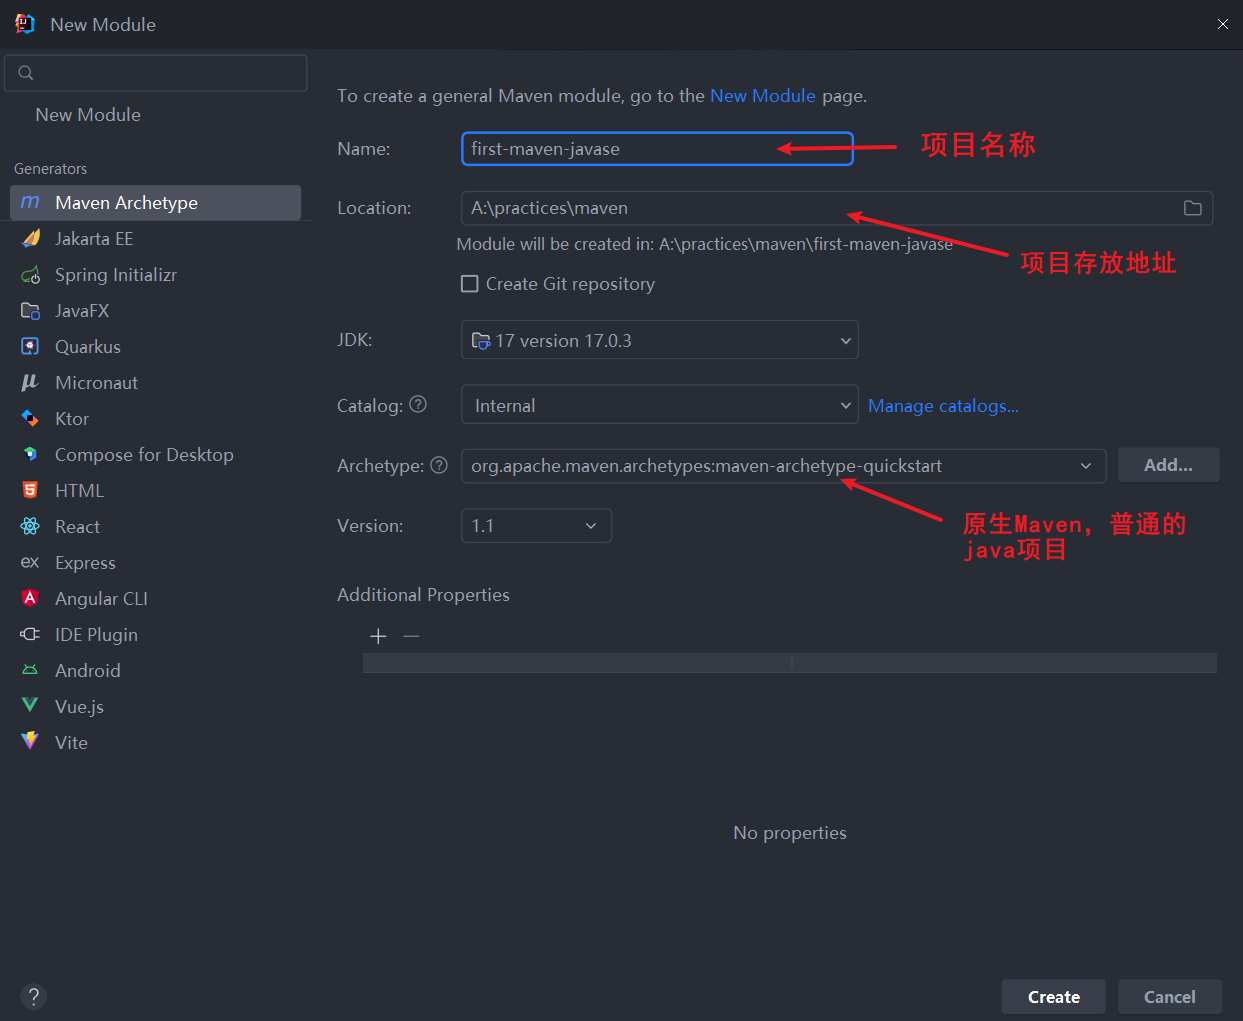Click the Cancel button

1169,997
